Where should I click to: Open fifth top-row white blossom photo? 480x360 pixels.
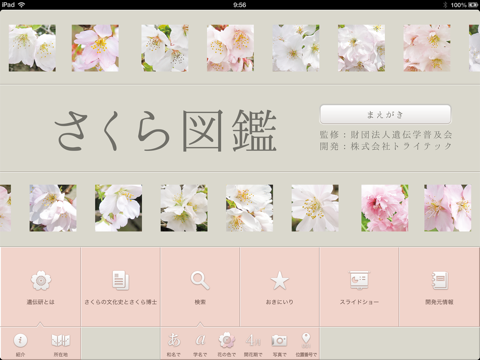296,48
